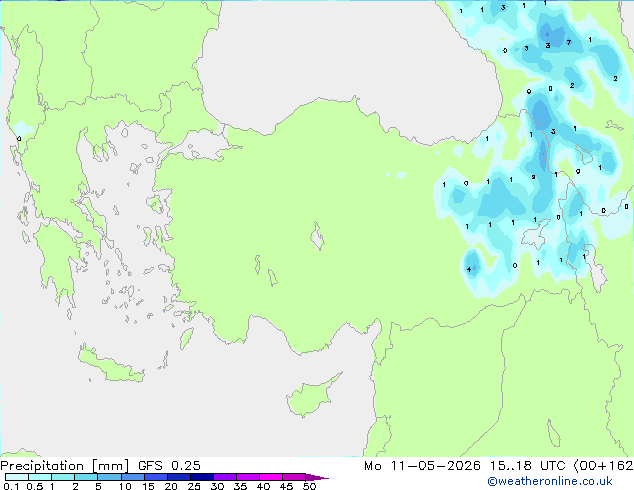Click the 'Mo 11-05-2026' date text

point(422,466)
